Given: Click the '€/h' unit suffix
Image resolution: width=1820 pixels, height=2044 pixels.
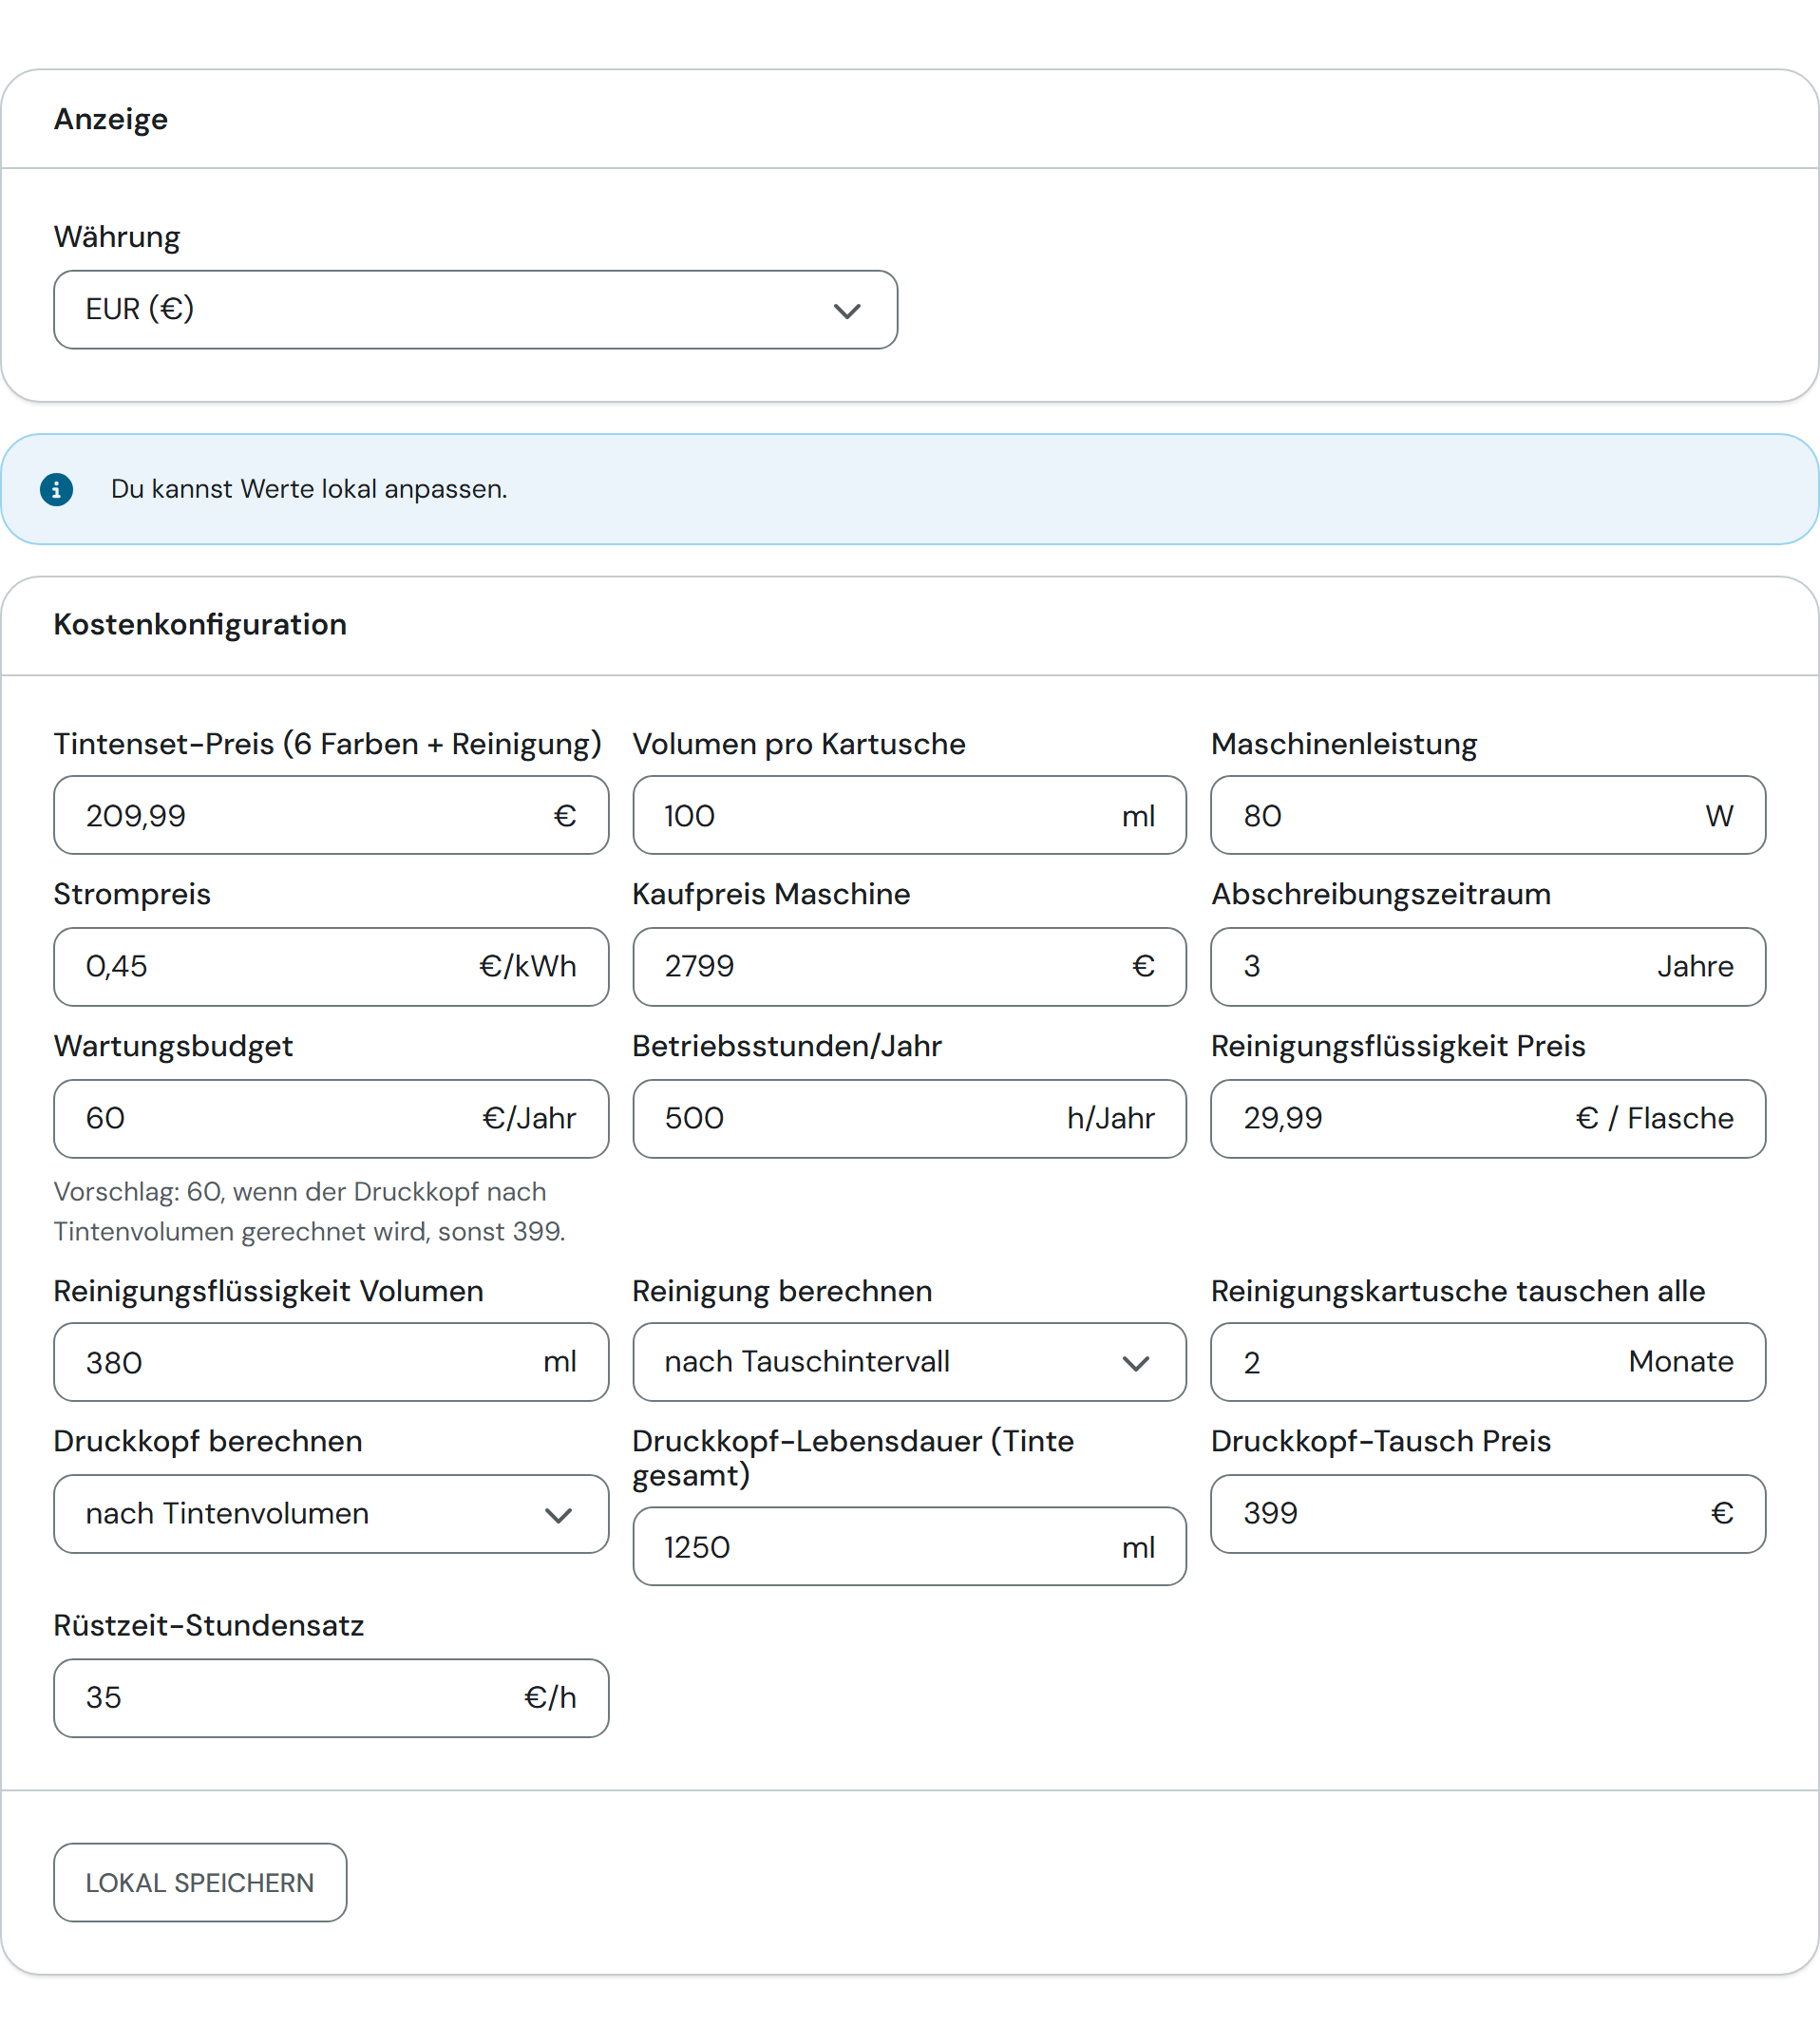Looking at the screenshot, I should point(551,1697).
